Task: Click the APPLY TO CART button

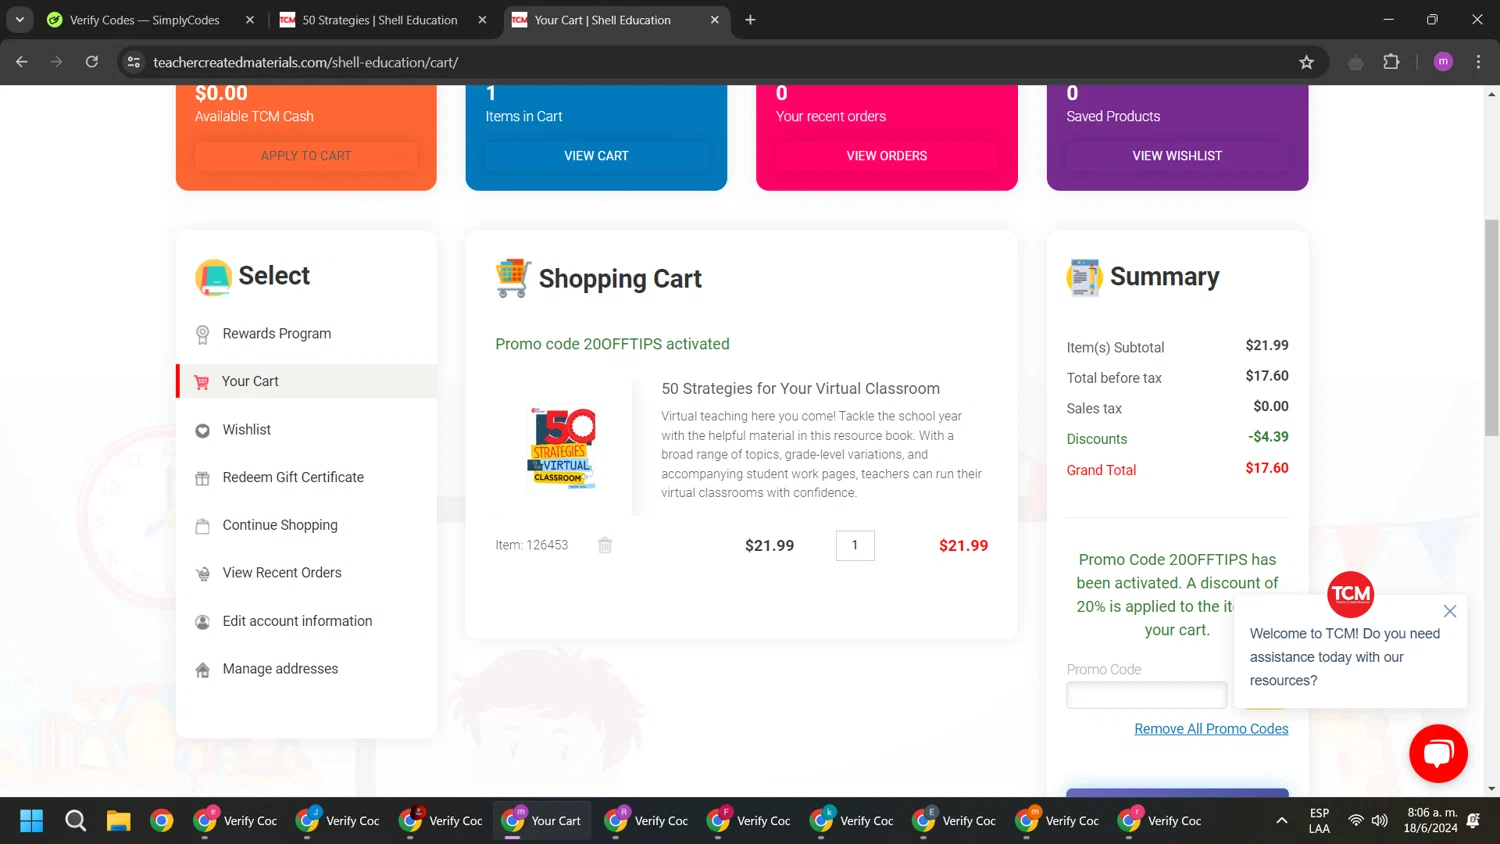Action: tap(306, 156)
